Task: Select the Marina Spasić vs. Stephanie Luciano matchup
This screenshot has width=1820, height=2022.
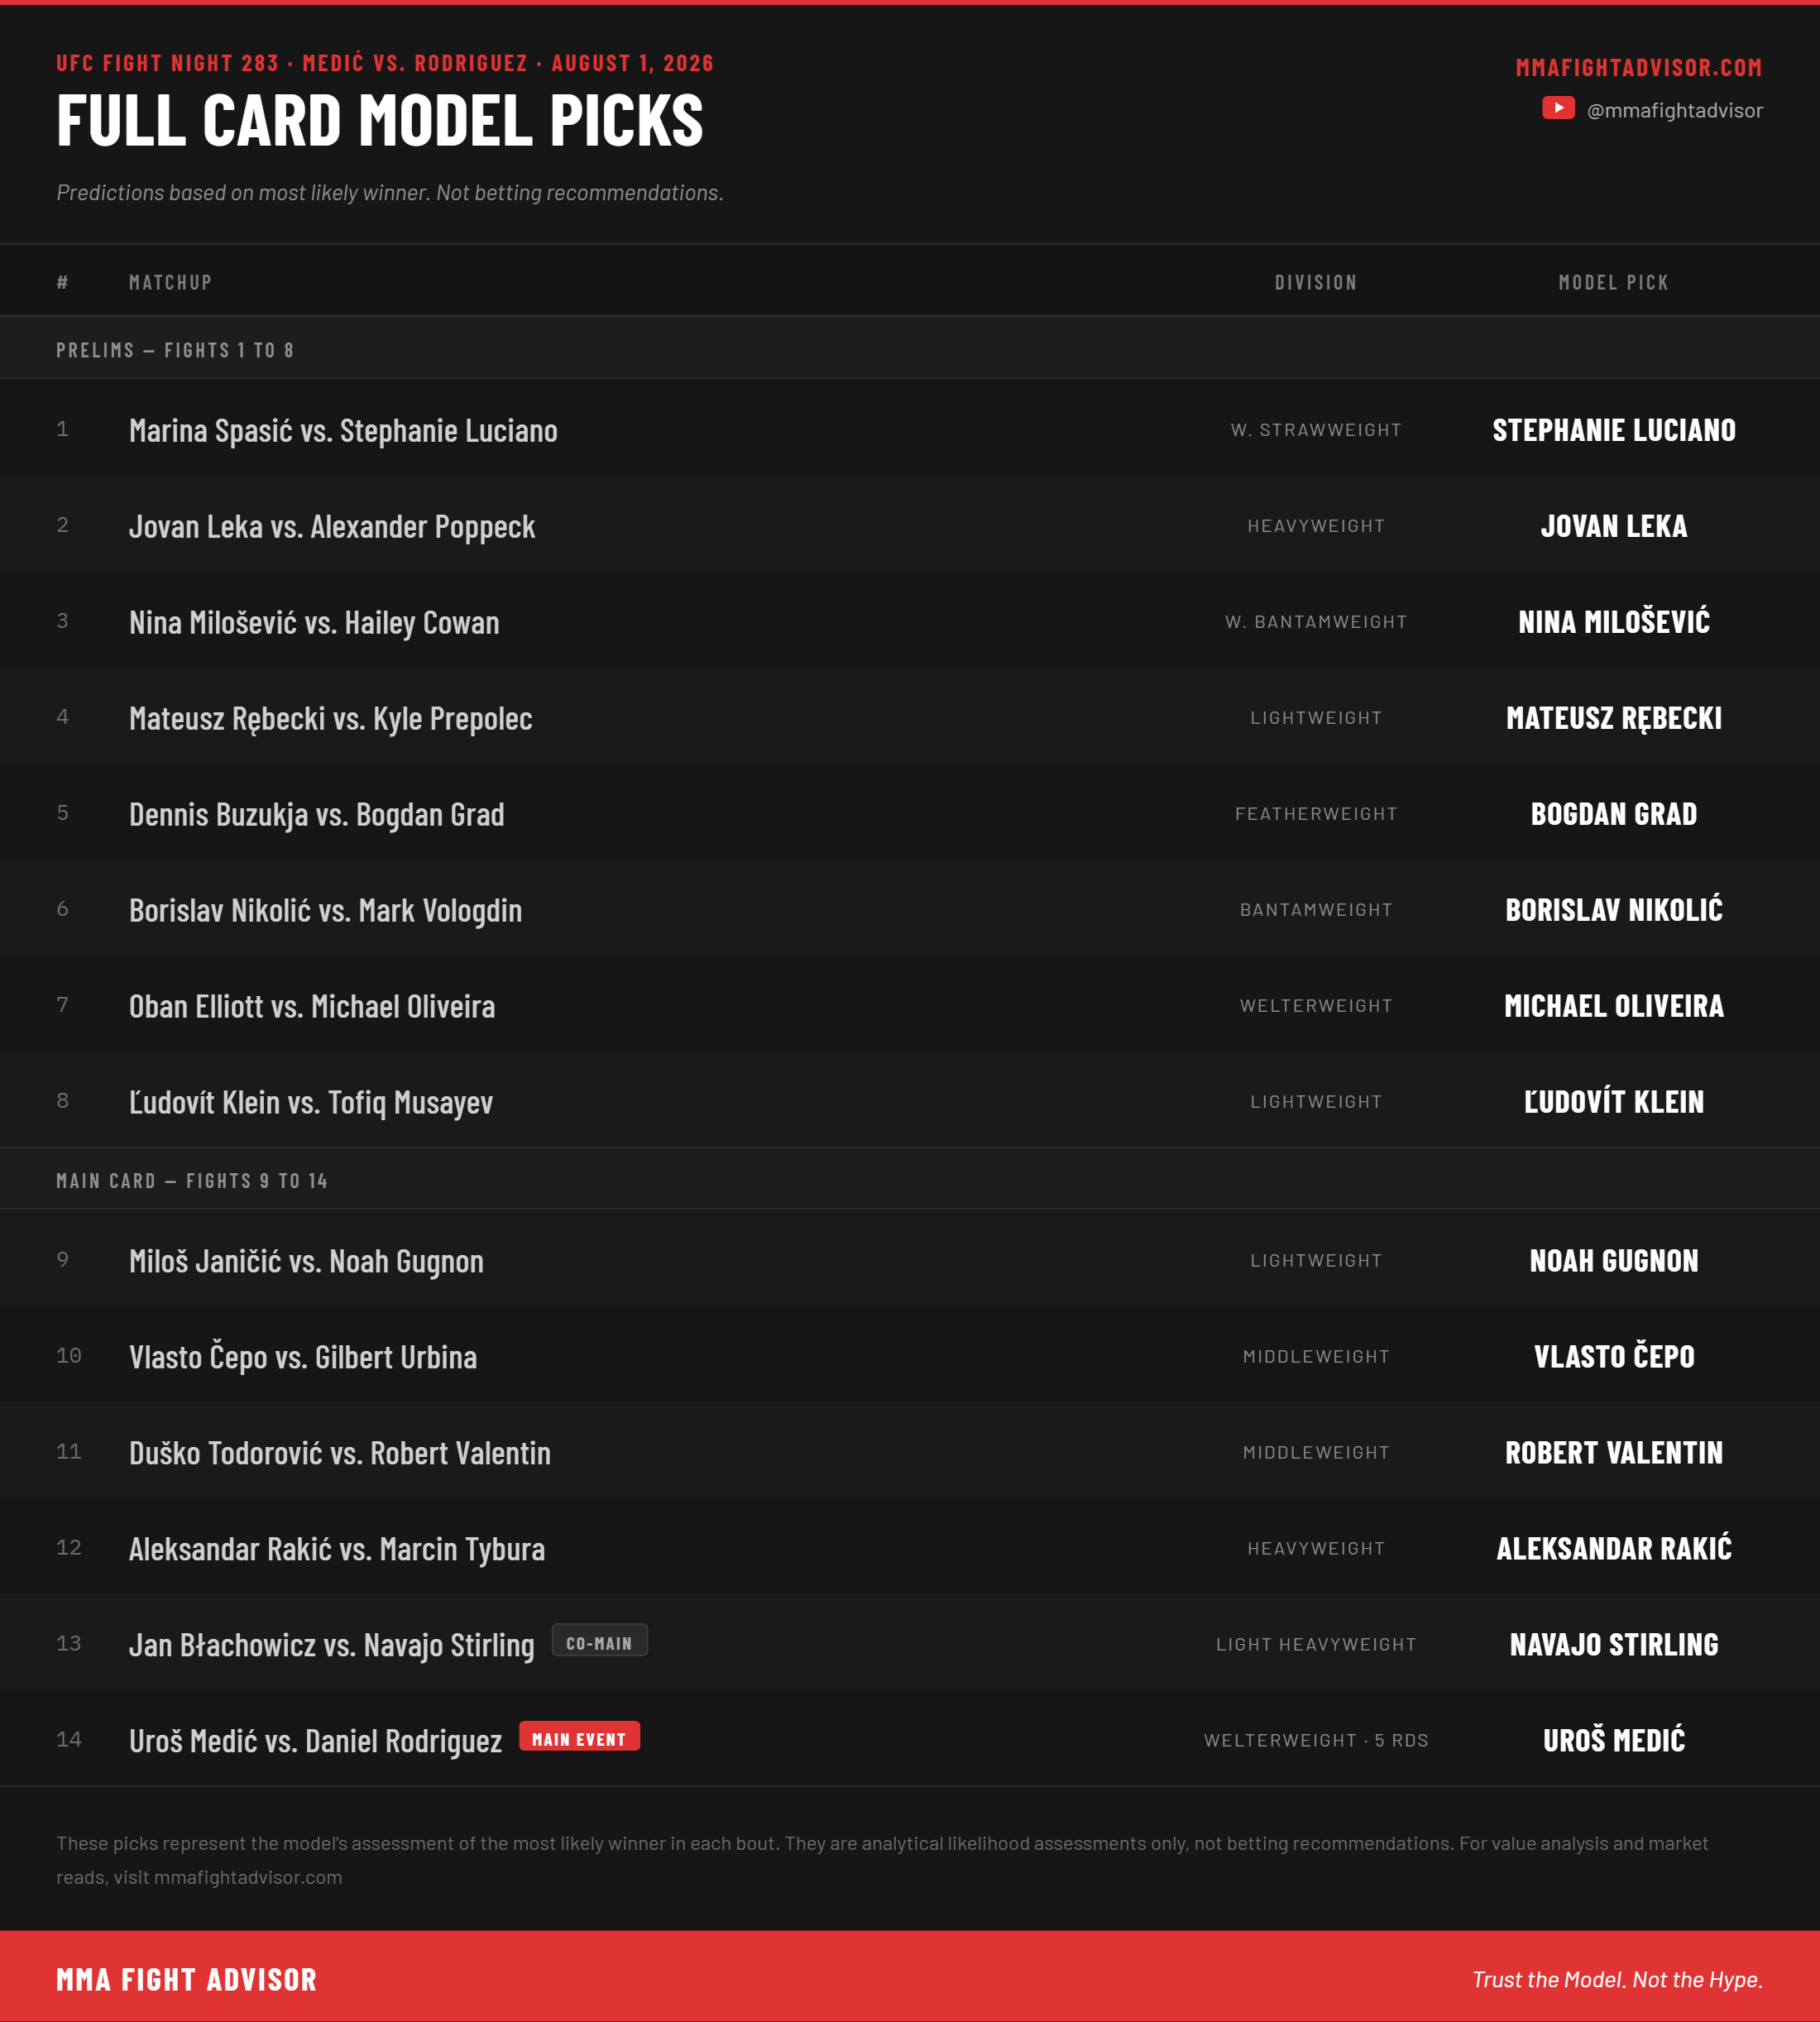Action: tap(343, 431)
